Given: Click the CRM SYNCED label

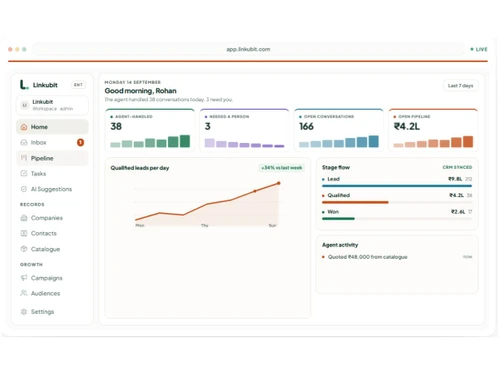Looking at the screenshot, I should point(457,167).
